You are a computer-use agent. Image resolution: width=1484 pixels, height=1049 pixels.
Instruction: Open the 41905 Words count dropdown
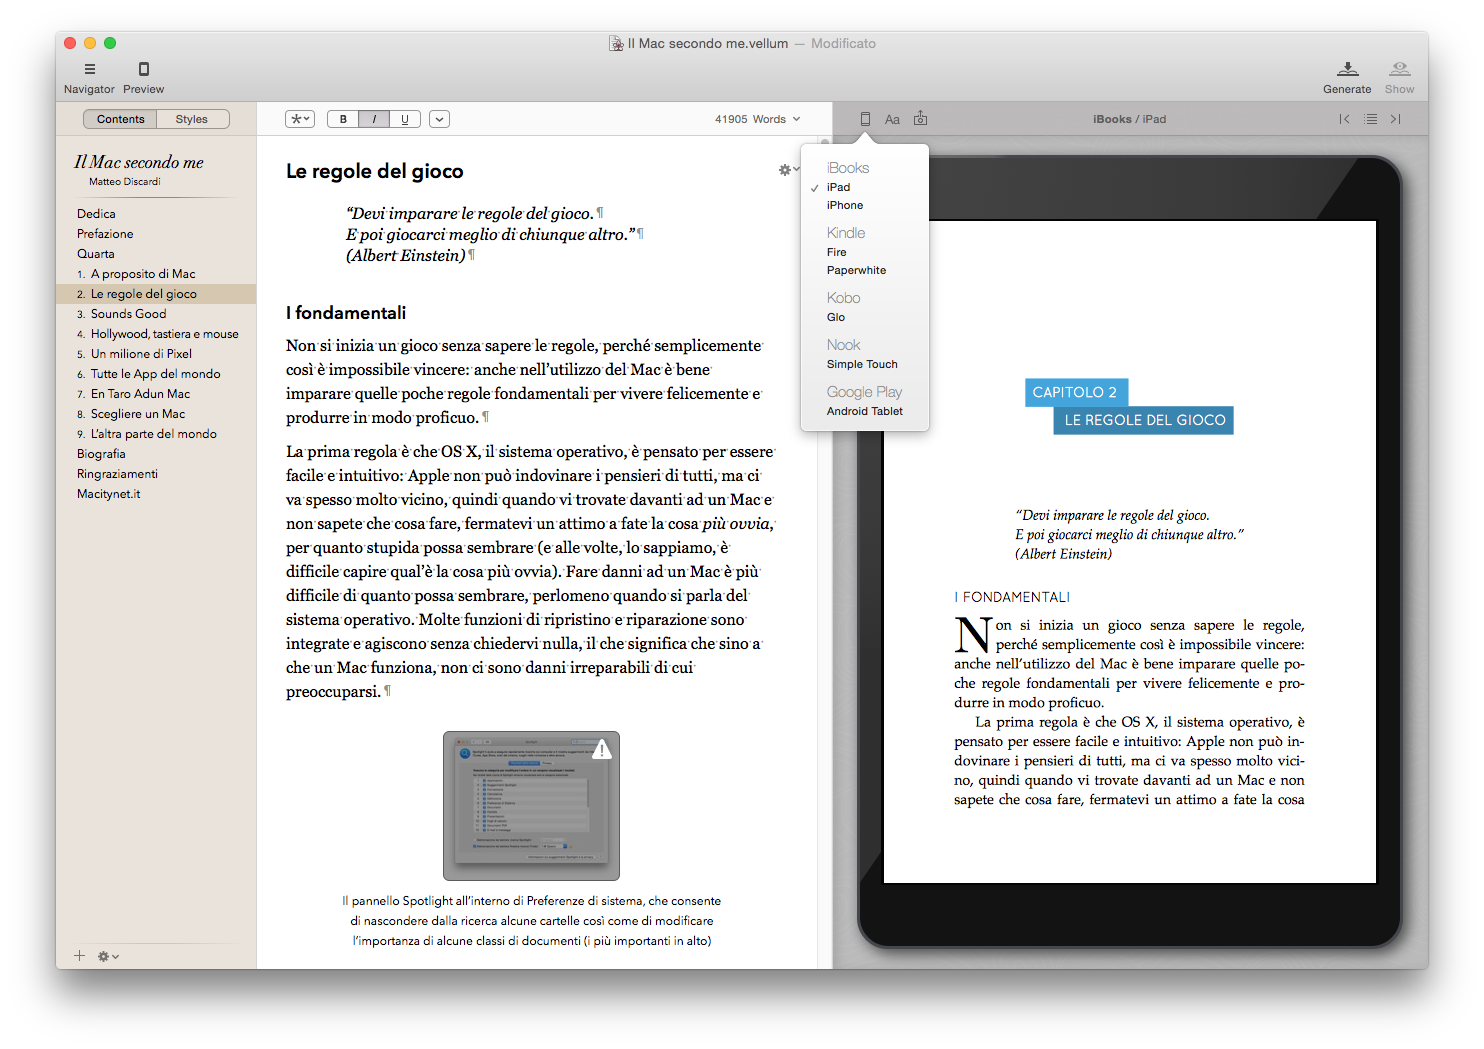point(757,119)
